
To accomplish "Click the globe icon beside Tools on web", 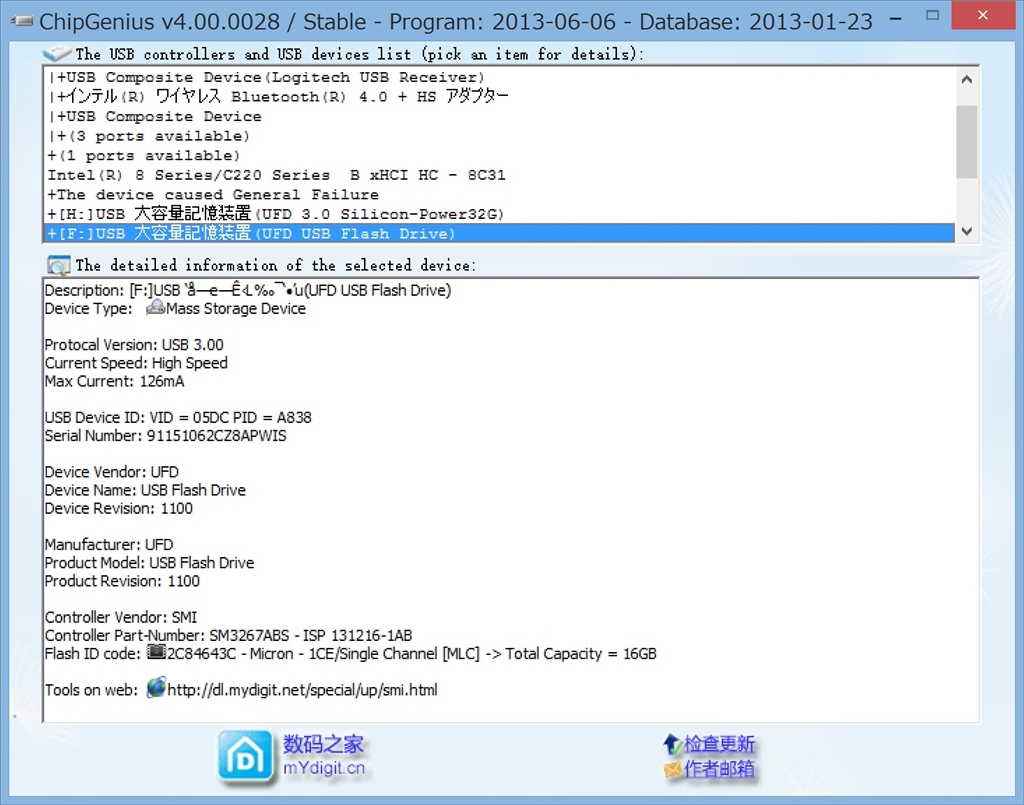I will tap(156, 688).
